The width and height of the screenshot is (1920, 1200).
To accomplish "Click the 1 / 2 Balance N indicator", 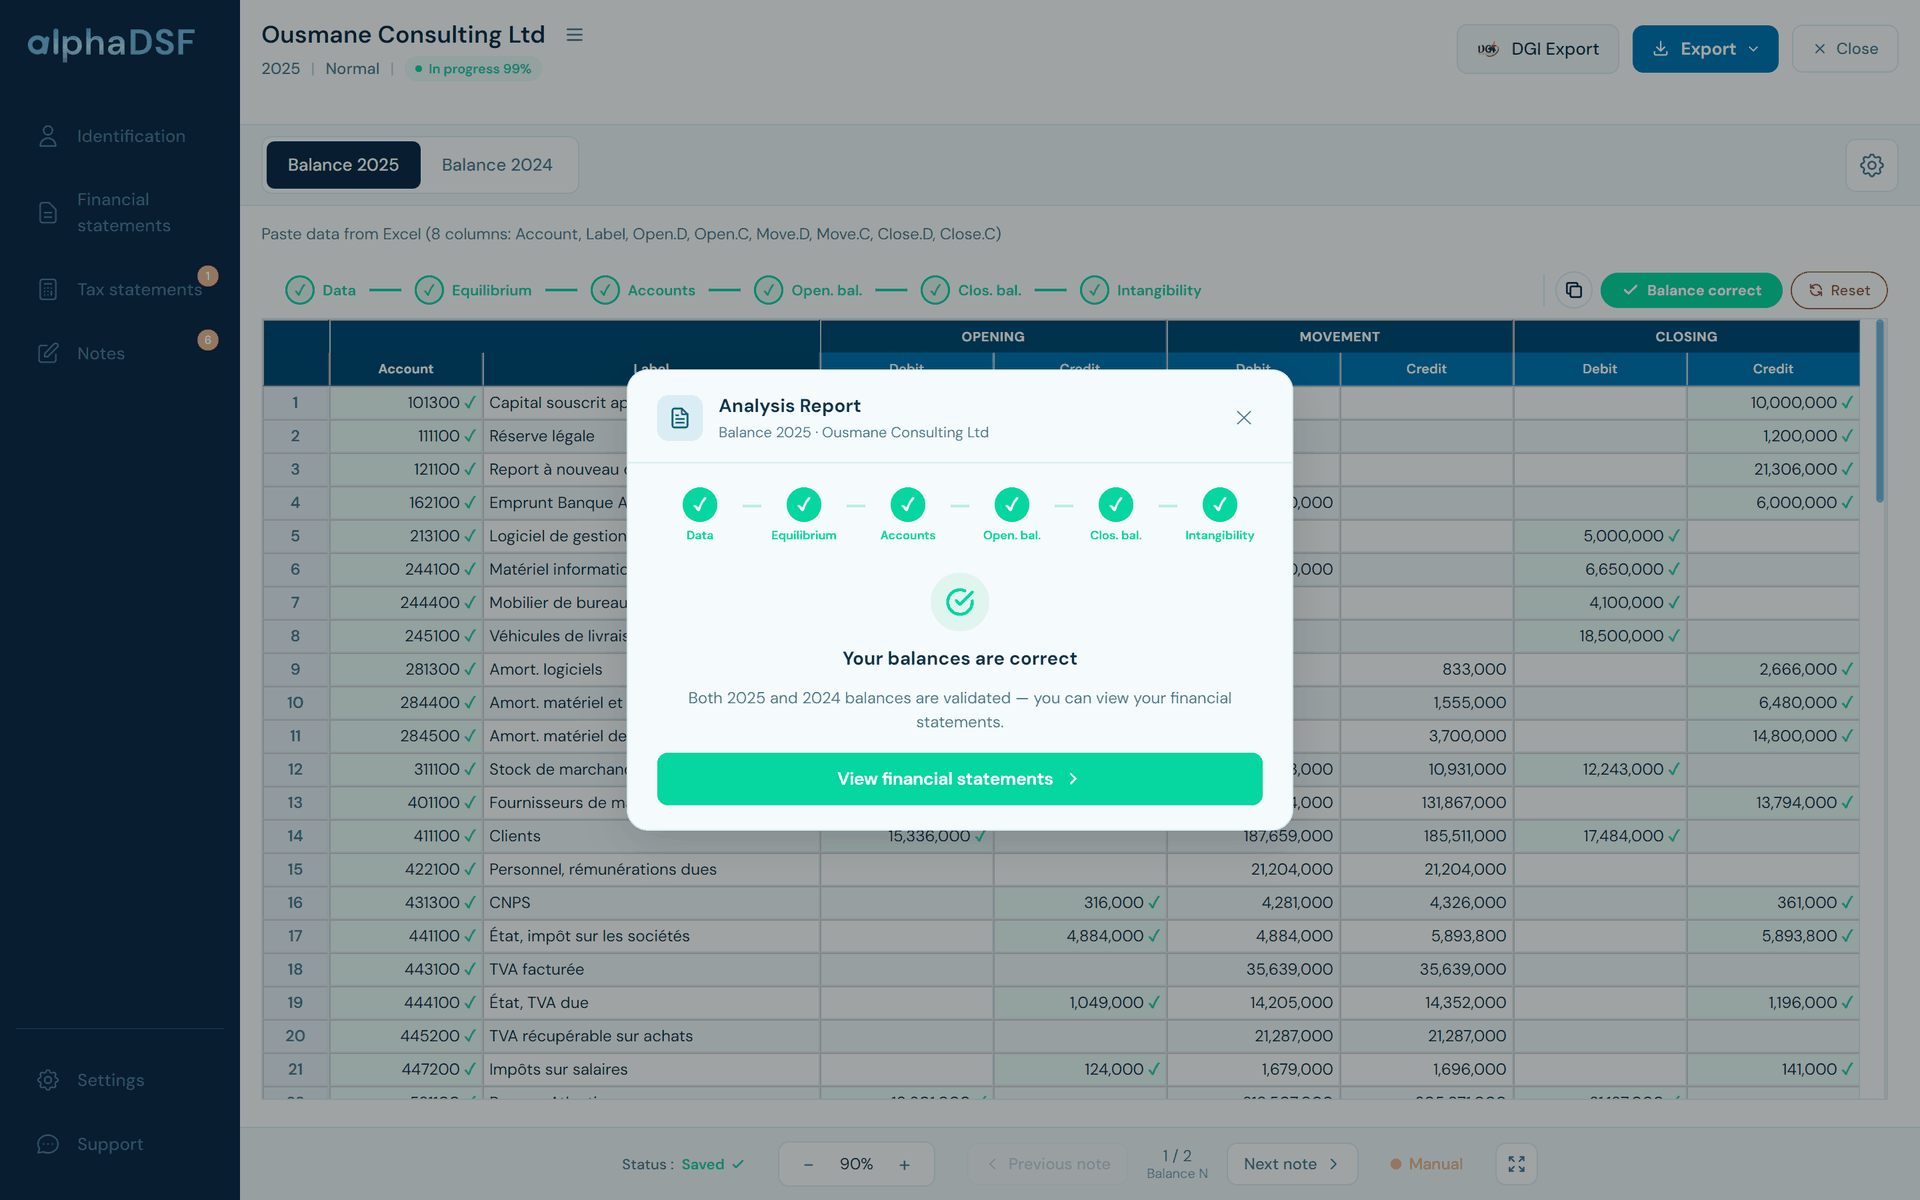I will pos(1177,1164).
